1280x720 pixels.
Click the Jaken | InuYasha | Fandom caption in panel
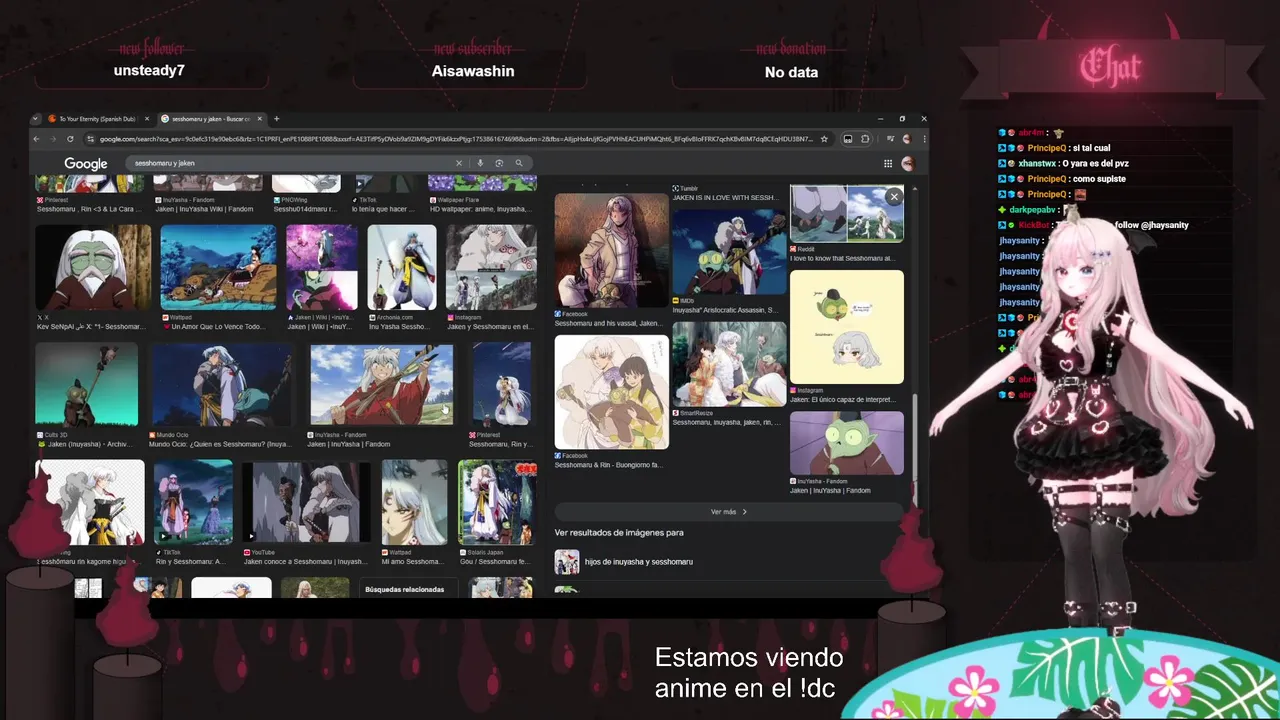pos(830,491)
